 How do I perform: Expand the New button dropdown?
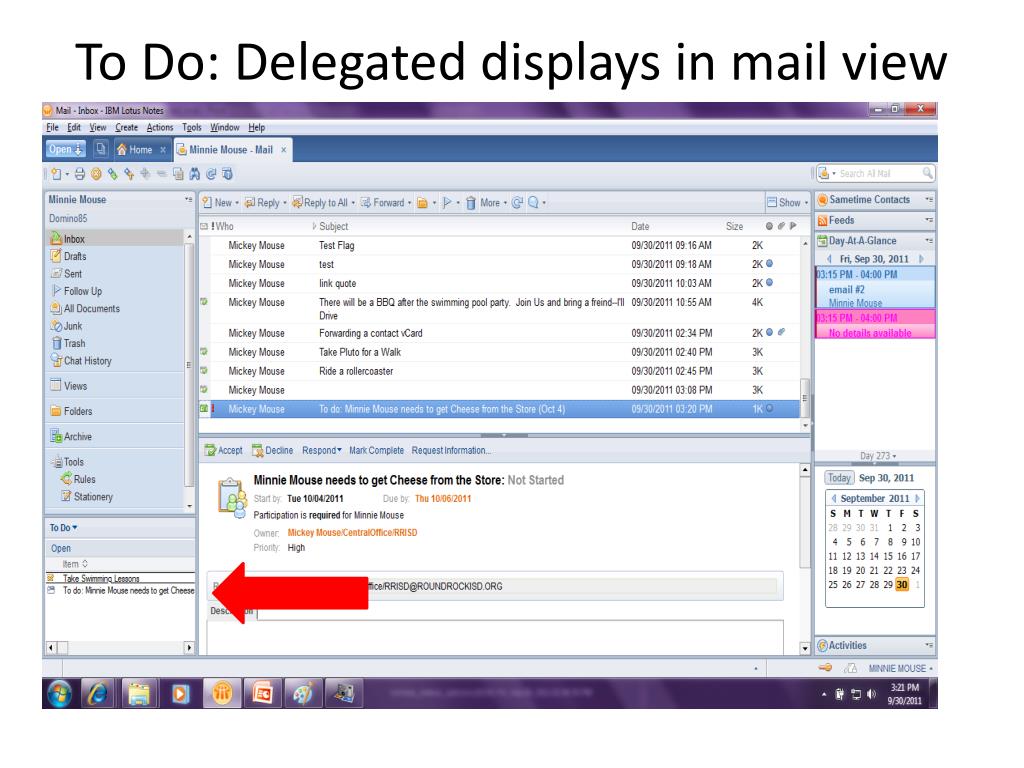click(237, 203)
